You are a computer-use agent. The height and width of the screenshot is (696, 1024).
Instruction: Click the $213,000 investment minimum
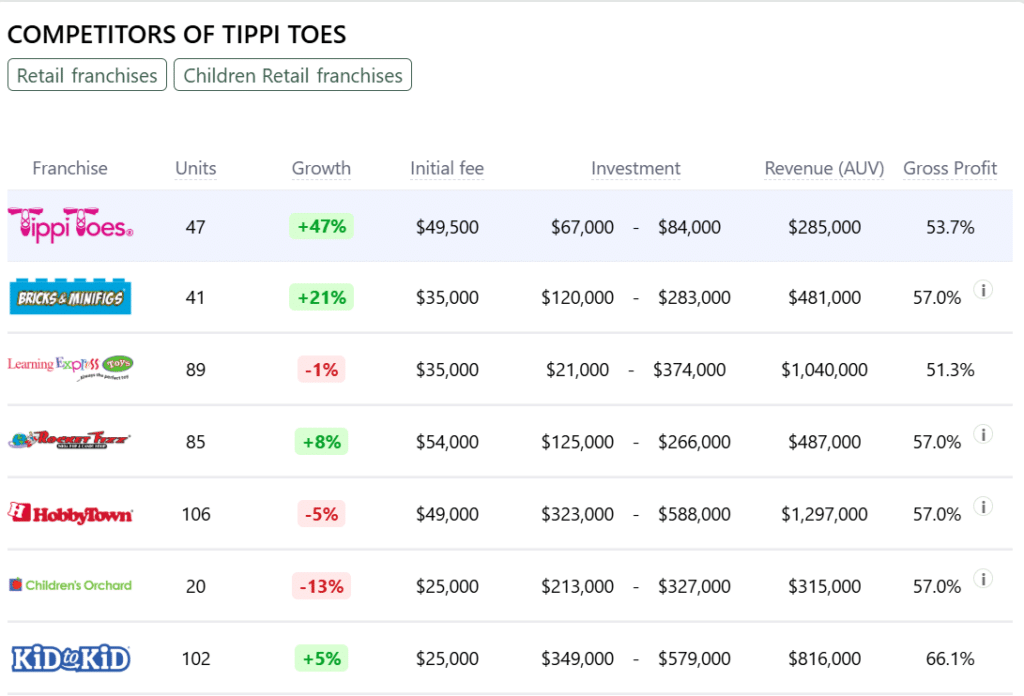[577, 586]
